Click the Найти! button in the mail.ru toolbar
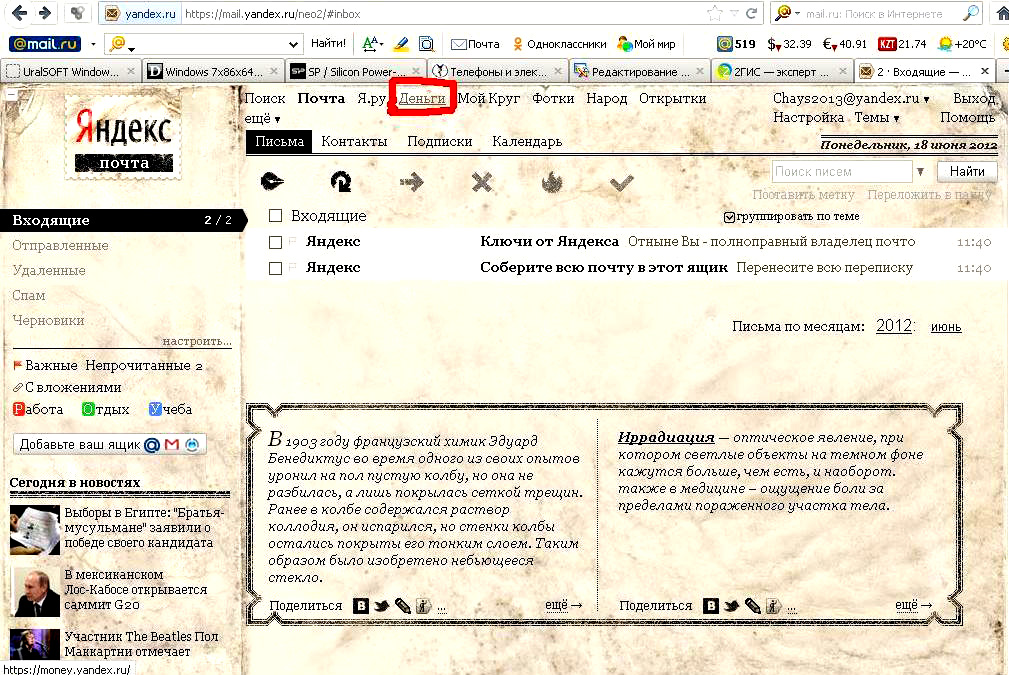 point(328,44)
